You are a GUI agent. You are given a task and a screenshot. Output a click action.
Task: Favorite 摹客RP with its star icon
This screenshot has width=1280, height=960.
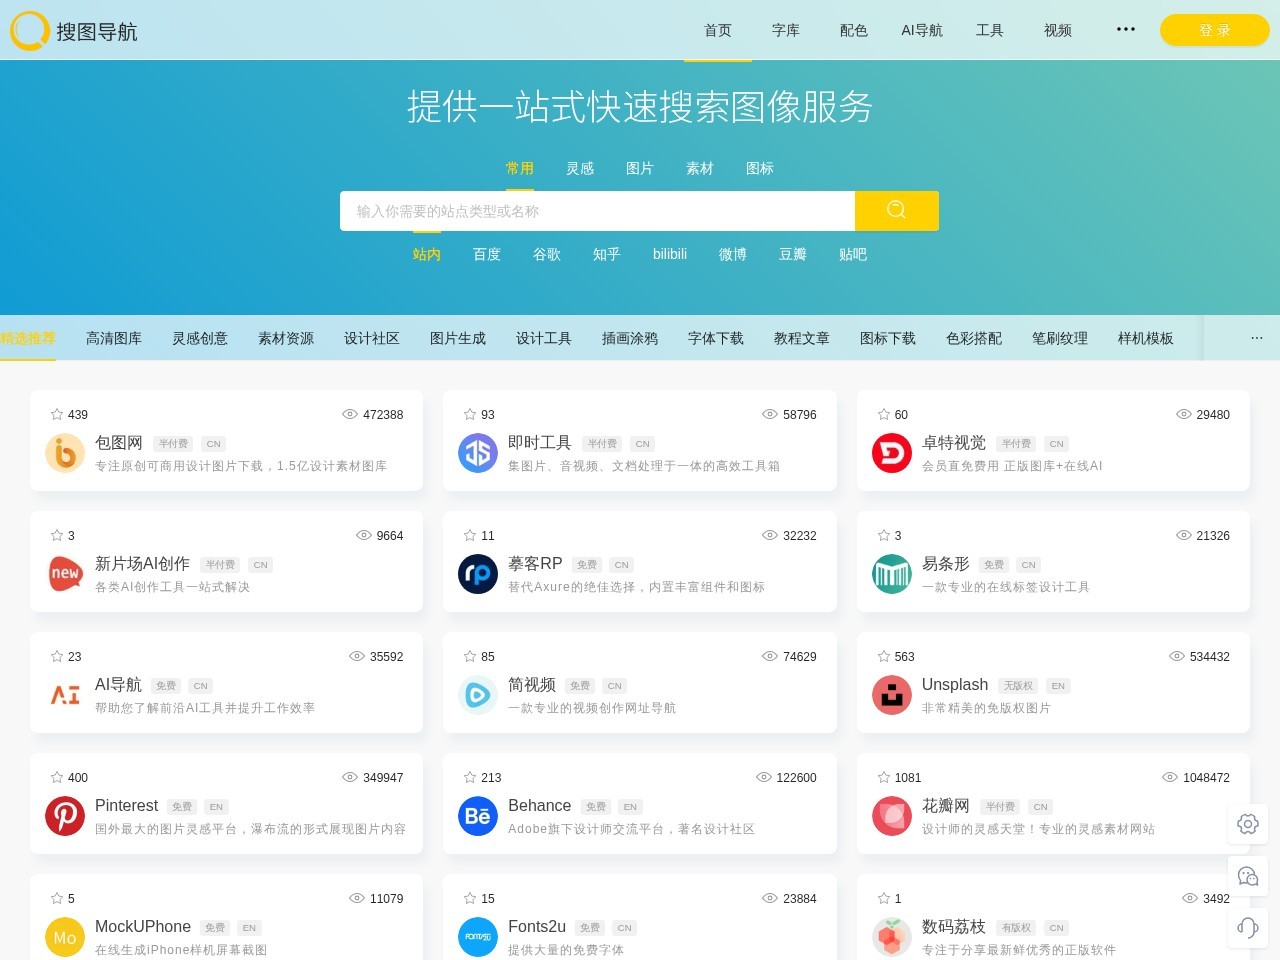[470, 535]
